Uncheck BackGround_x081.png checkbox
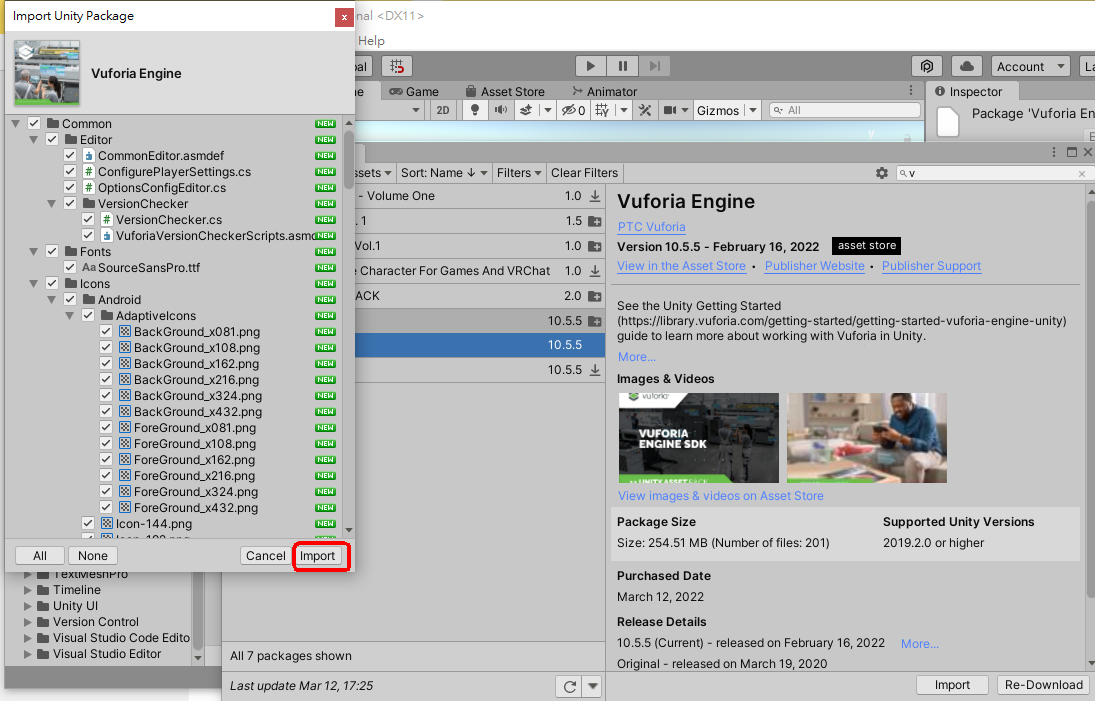The image size is (1095, 701). tap(106, 332)
